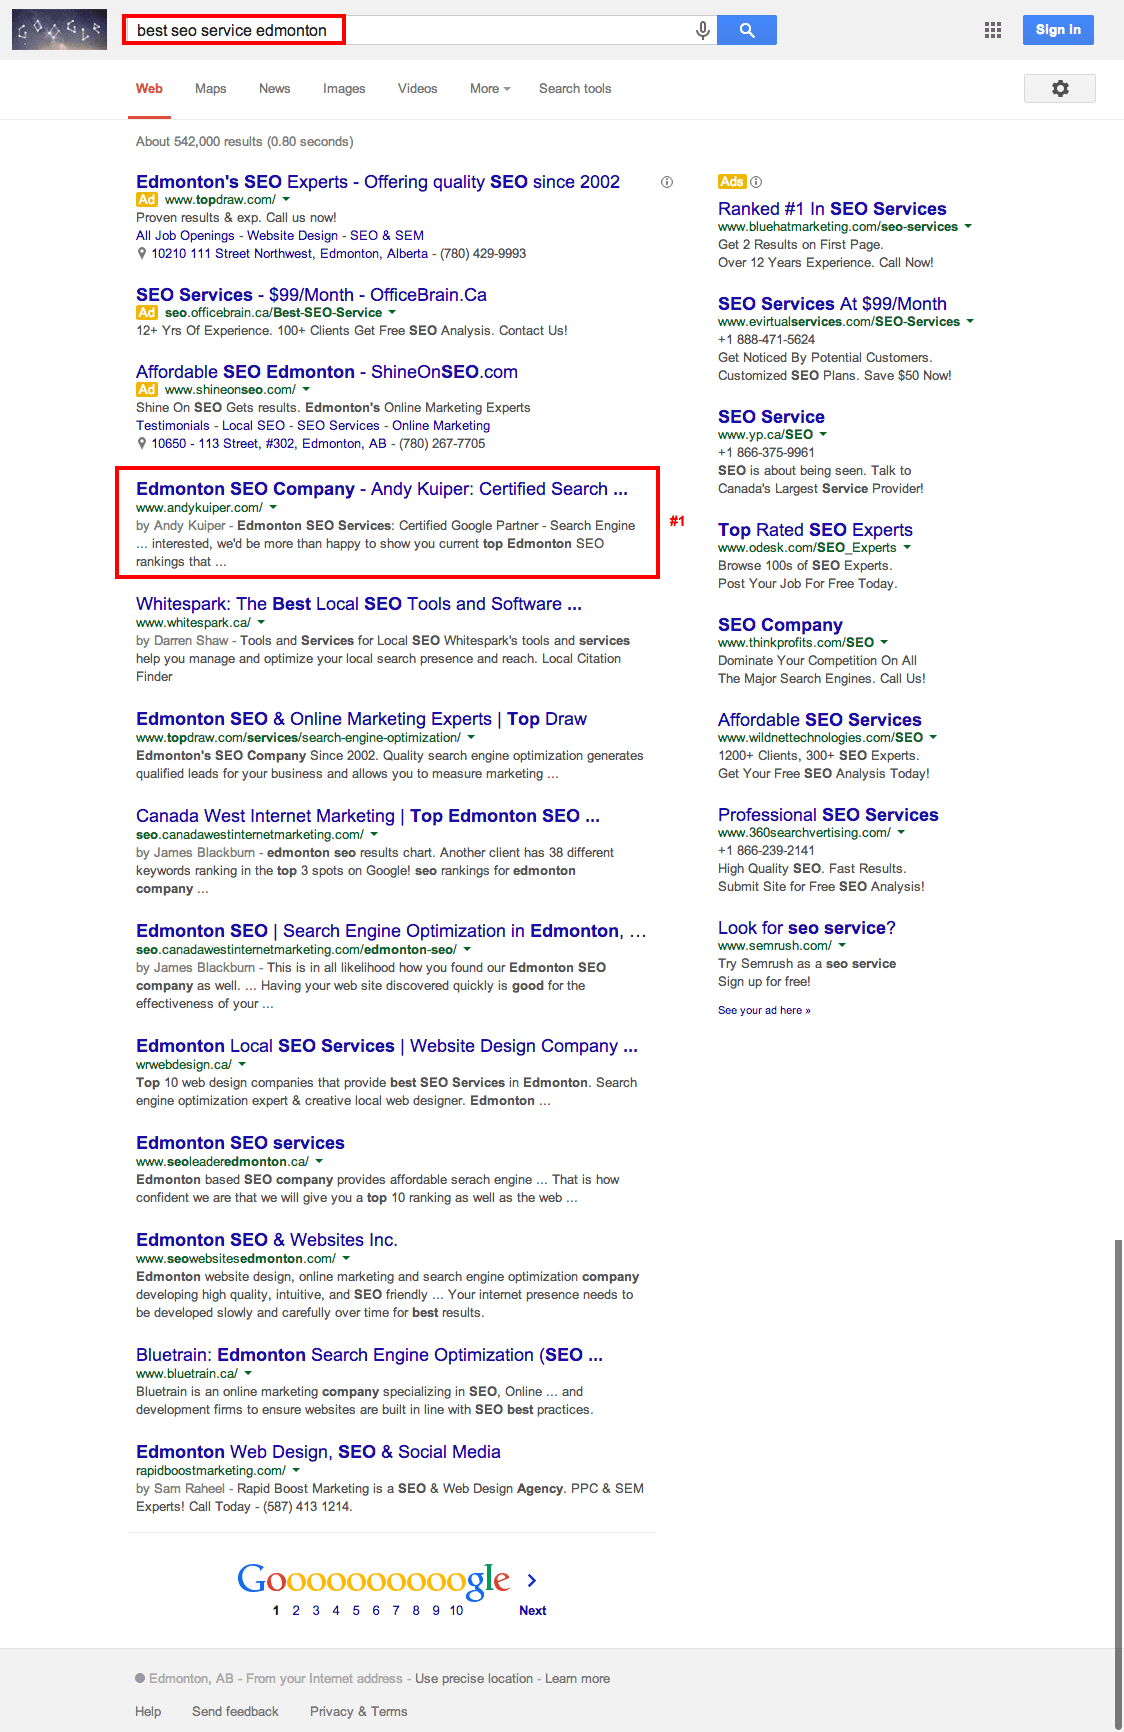
Task: Switch to the Videos tab
Action: (x=418, y=89)
